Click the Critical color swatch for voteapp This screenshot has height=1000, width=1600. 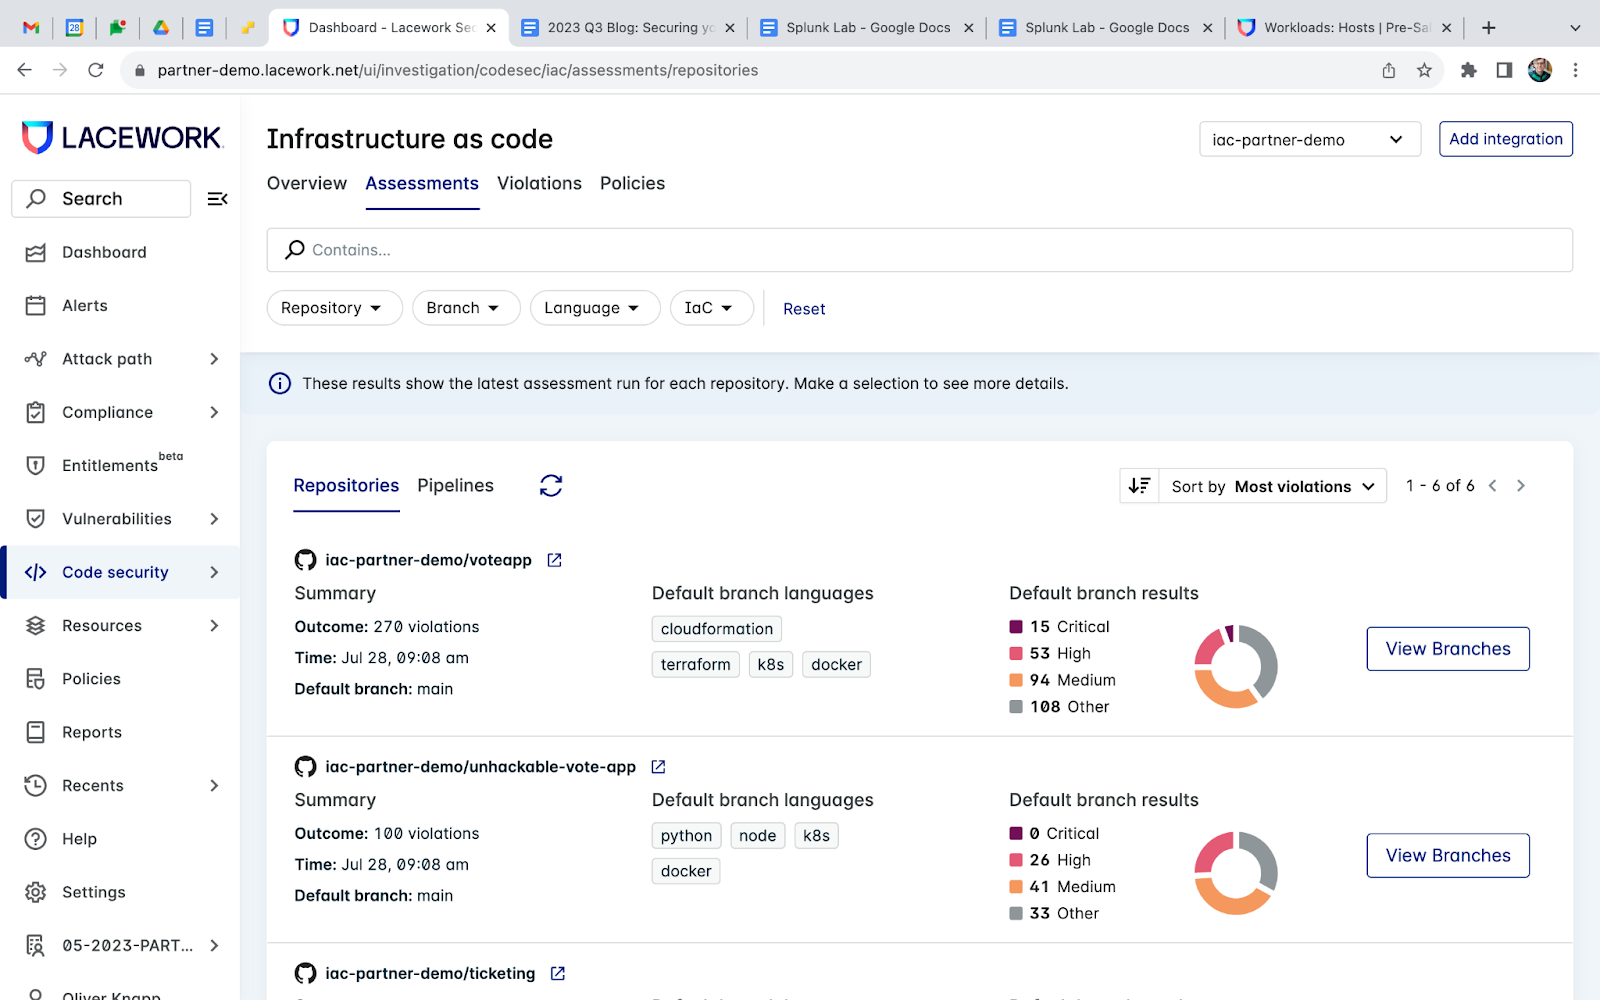pyautogui.click(x=1016, y=627)
